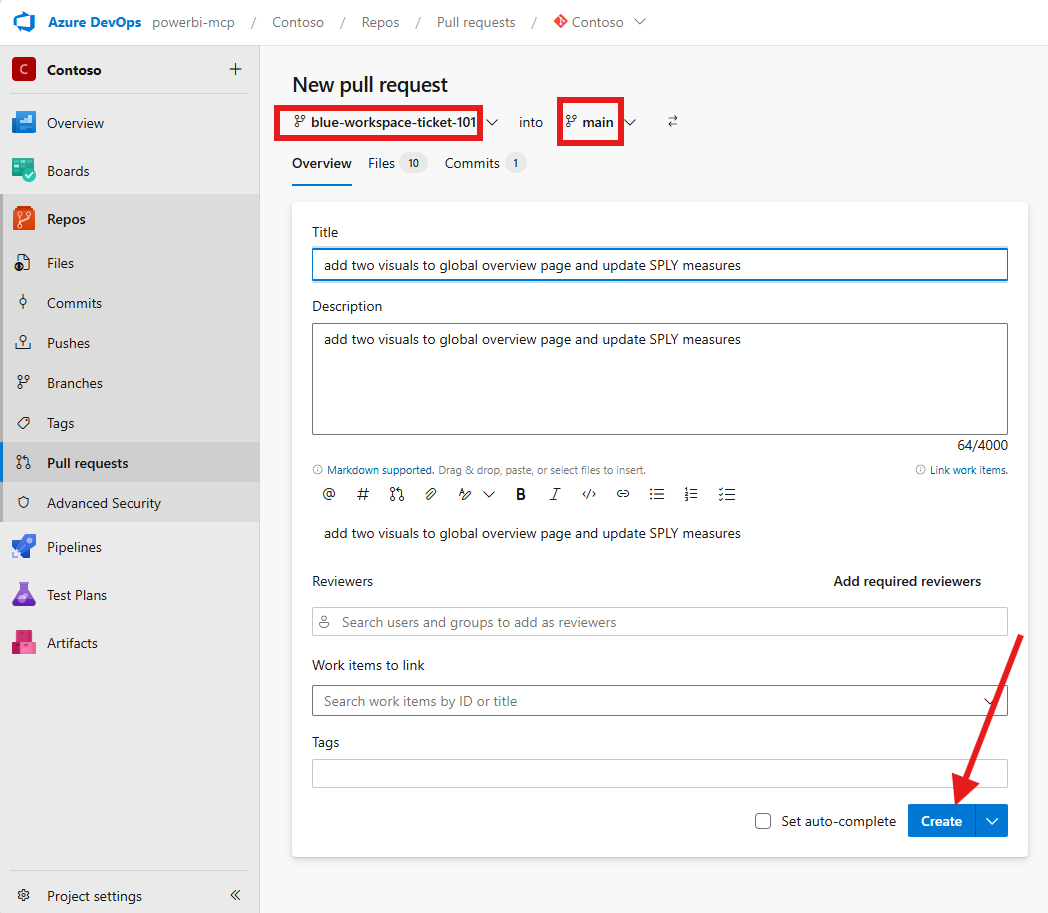The width and height of the screenshot is (1048, 913).
Task: Expand the header formatting dropdown chevron
Action: (489, 495)
